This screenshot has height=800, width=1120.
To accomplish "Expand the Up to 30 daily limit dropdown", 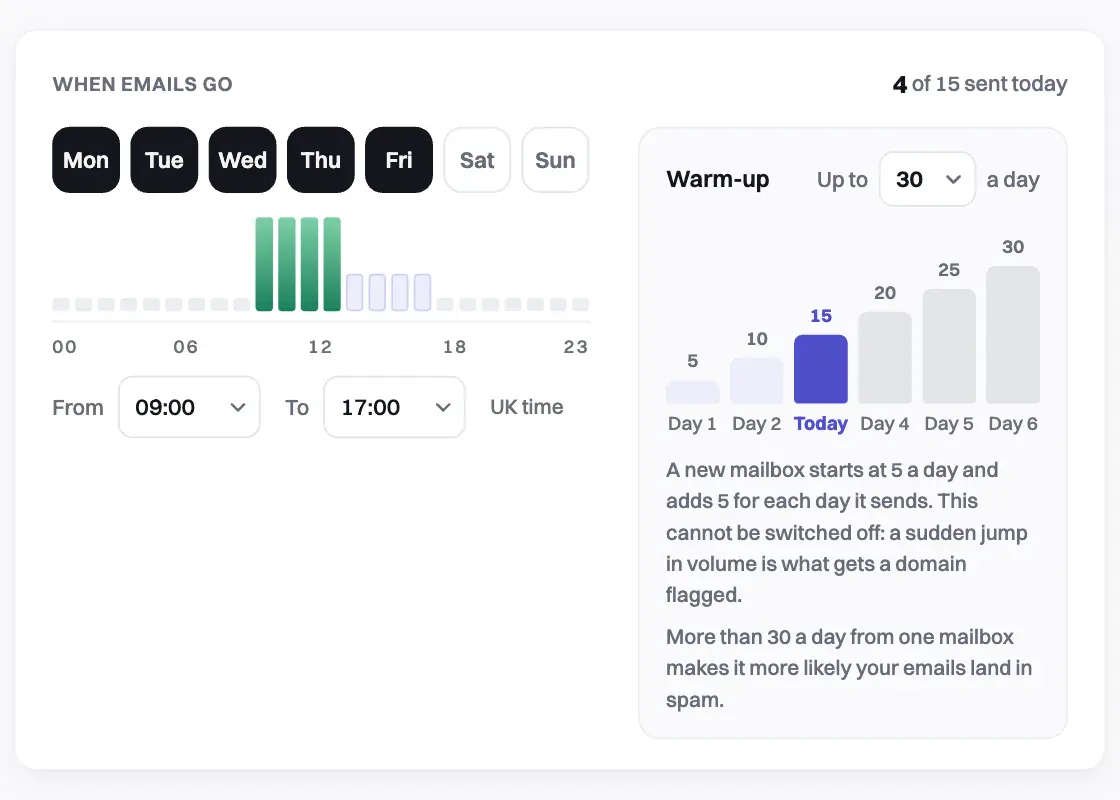I will coord(927,179).
